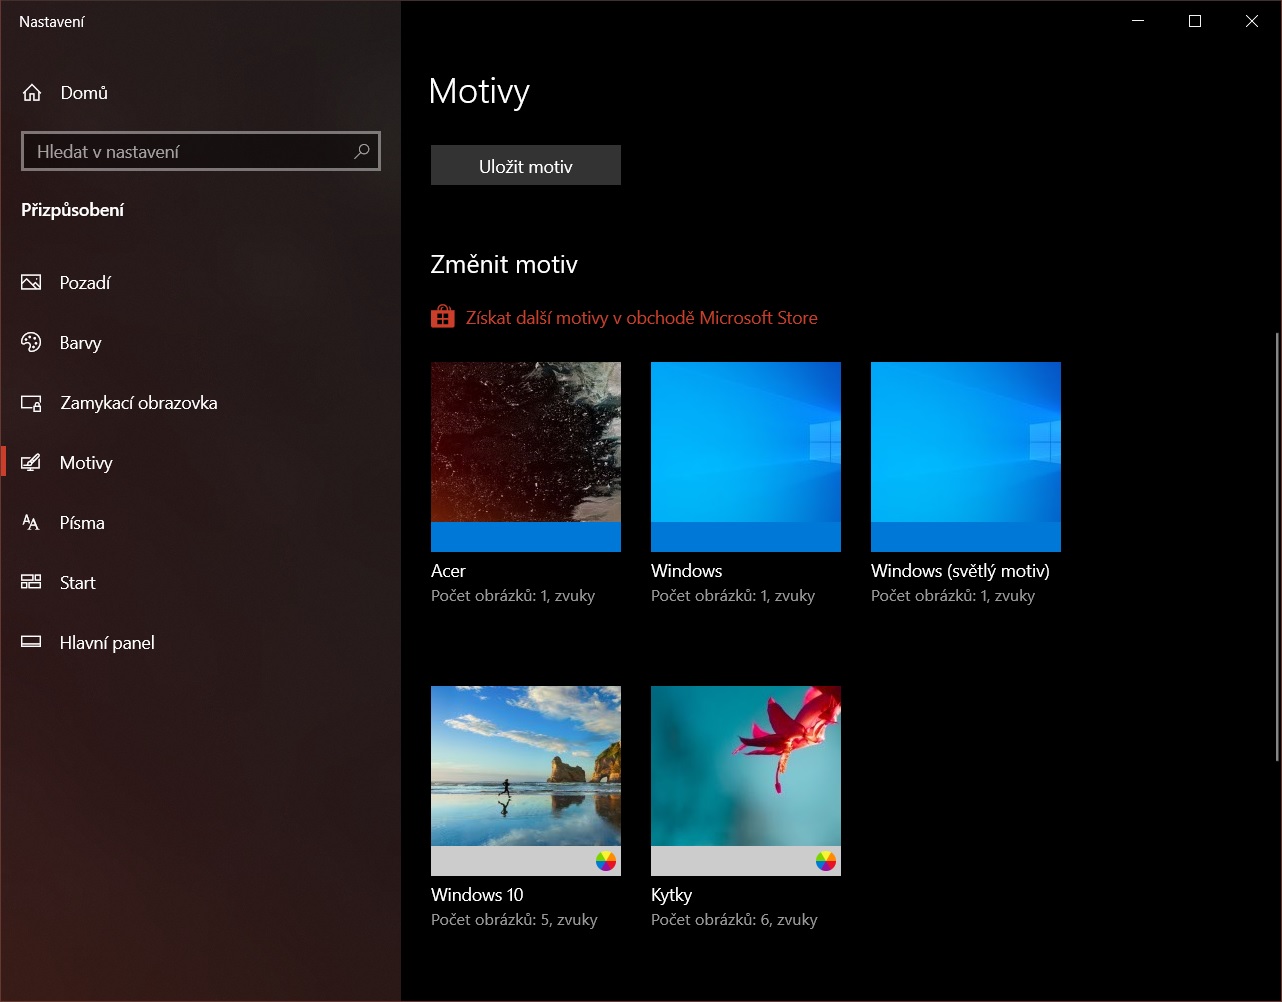Click the gray color bar under Kytky theme
The width and height of the screenshot is (1282, 1002).
coord(746,861)
